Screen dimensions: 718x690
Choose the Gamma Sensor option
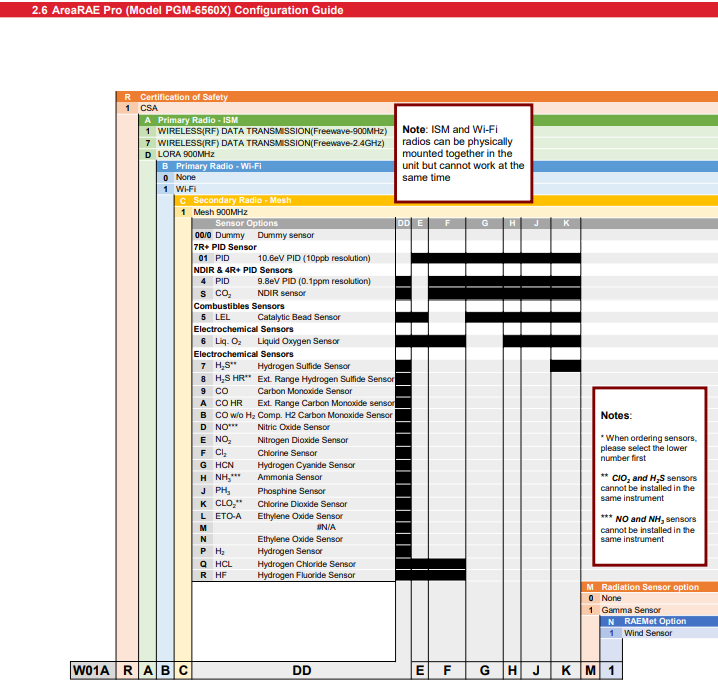[x=630, y=610]
